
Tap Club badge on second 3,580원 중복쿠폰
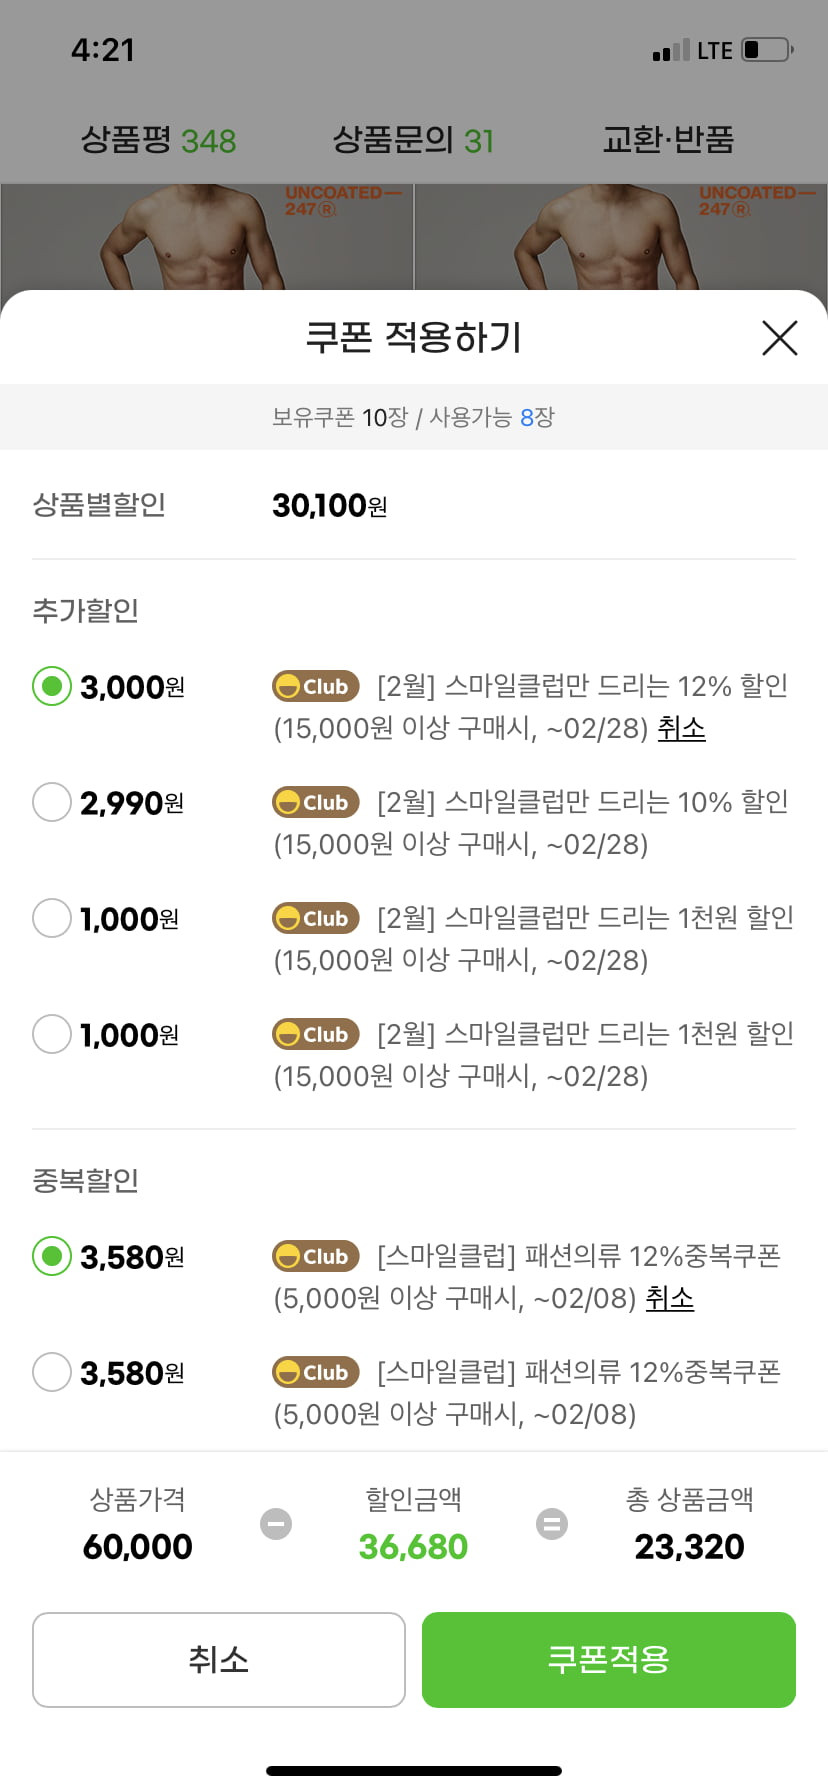315,1372
